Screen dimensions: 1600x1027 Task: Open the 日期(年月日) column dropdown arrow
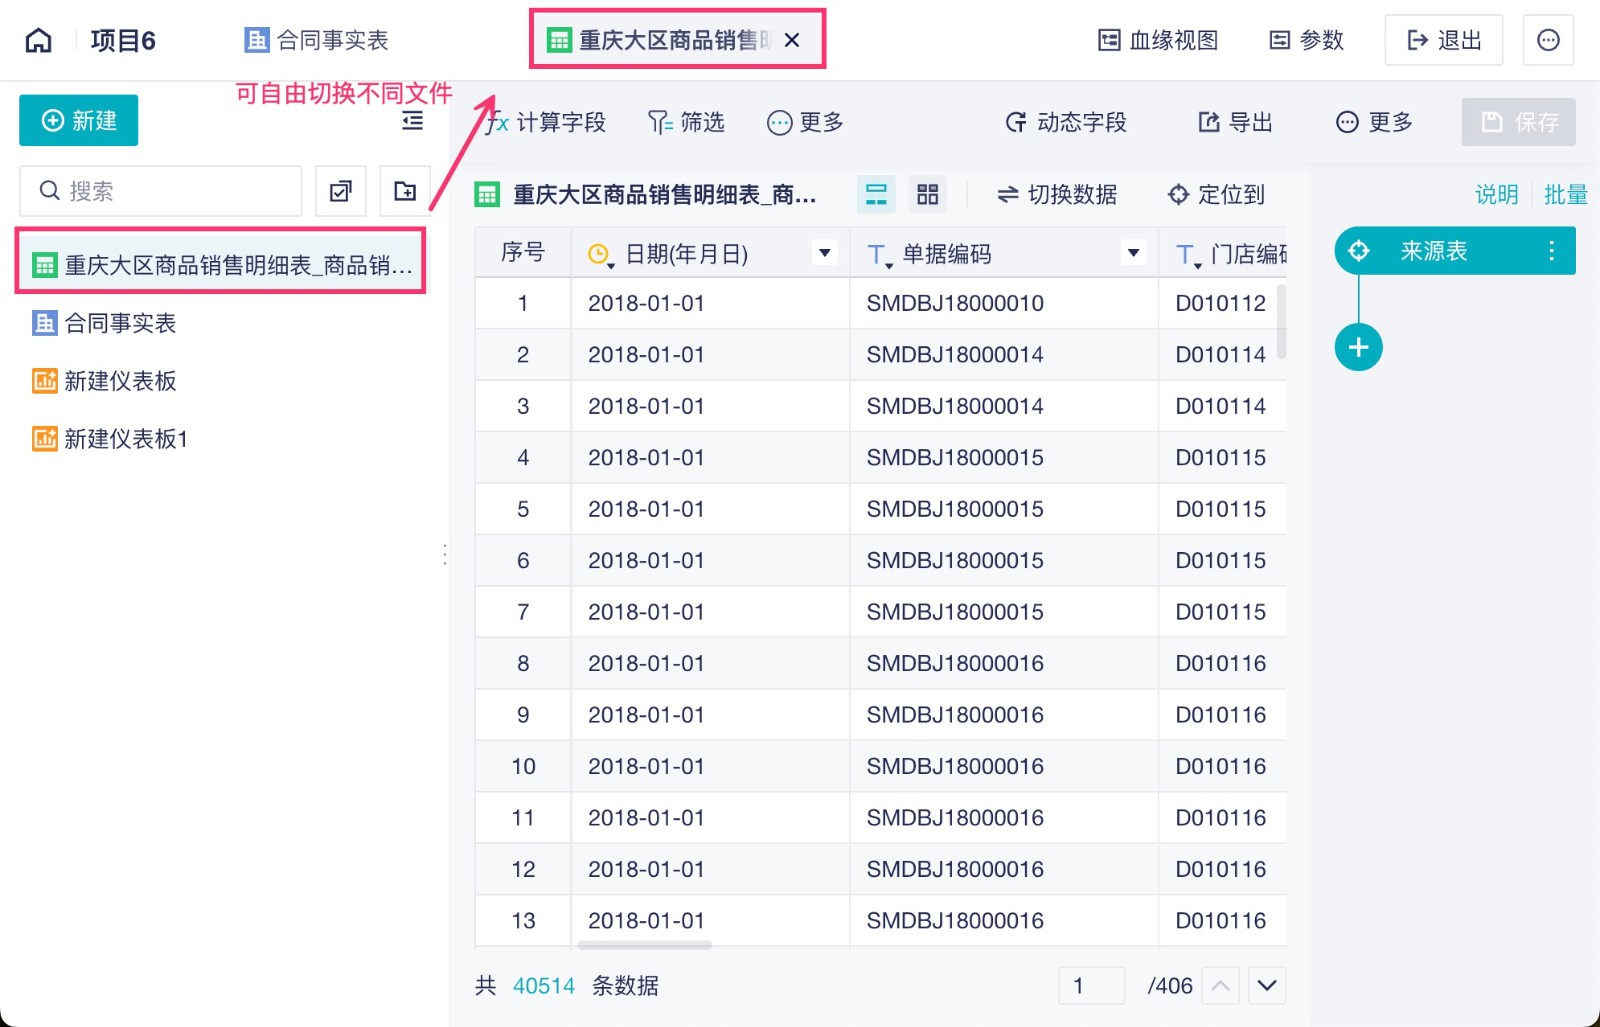coord(824,253)
